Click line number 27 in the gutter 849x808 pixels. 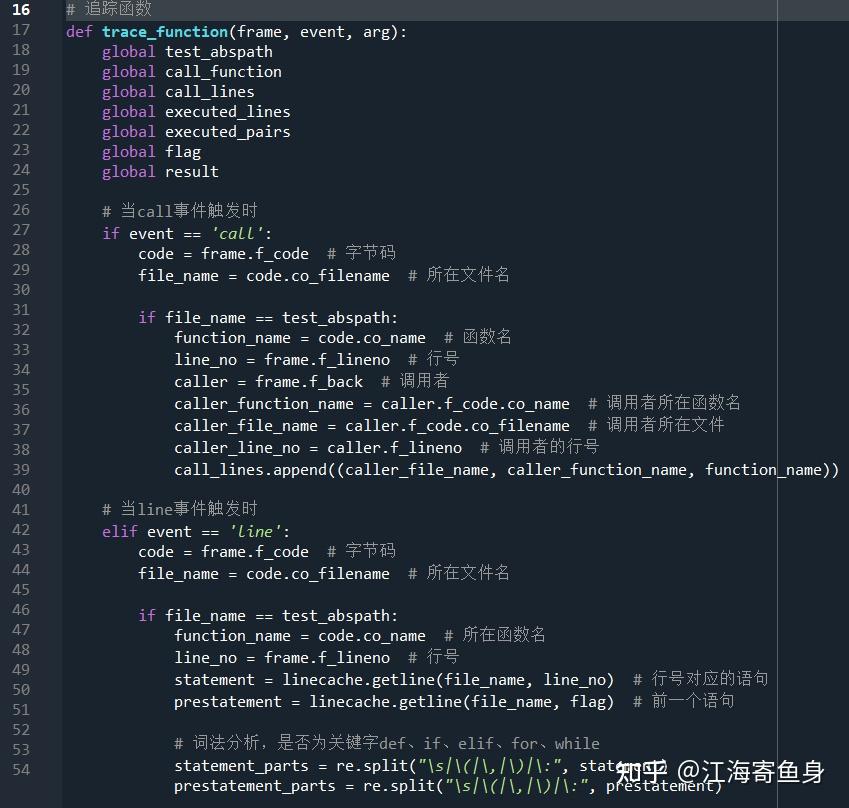tap(21, 230)
